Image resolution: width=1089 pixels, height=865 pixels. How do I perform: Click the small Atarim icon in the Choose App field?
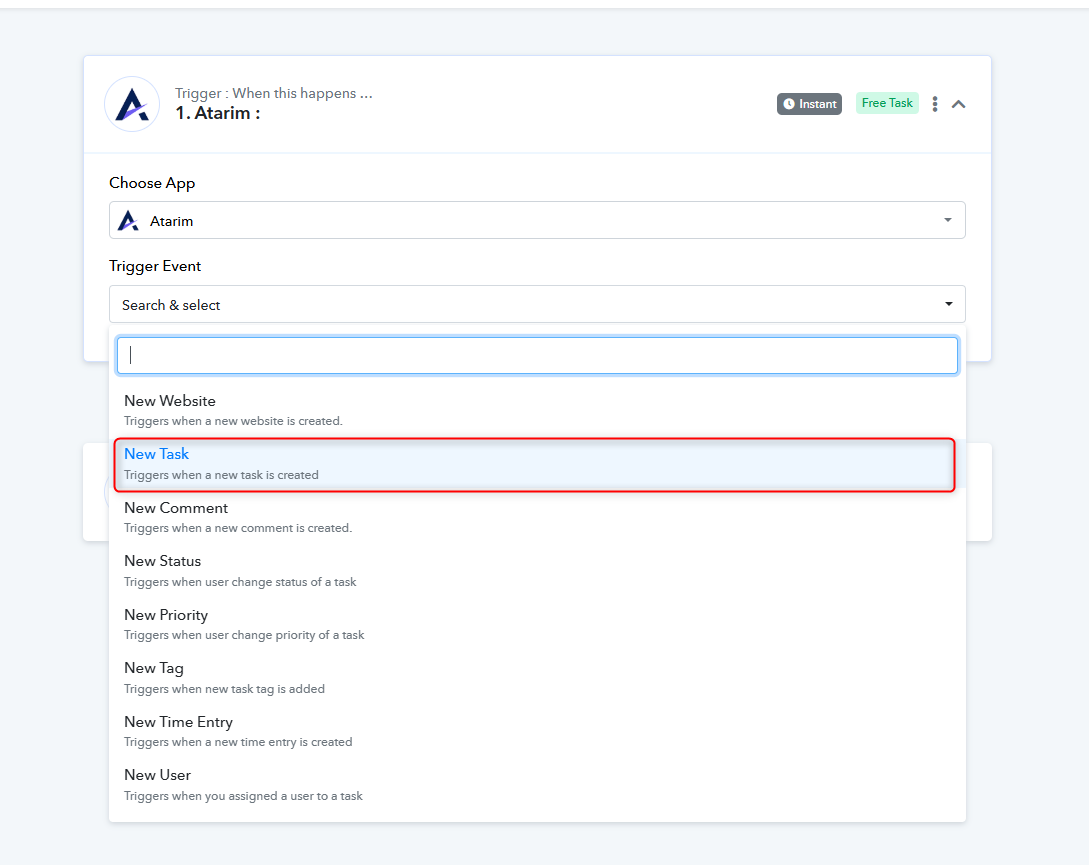coord(128,221)
